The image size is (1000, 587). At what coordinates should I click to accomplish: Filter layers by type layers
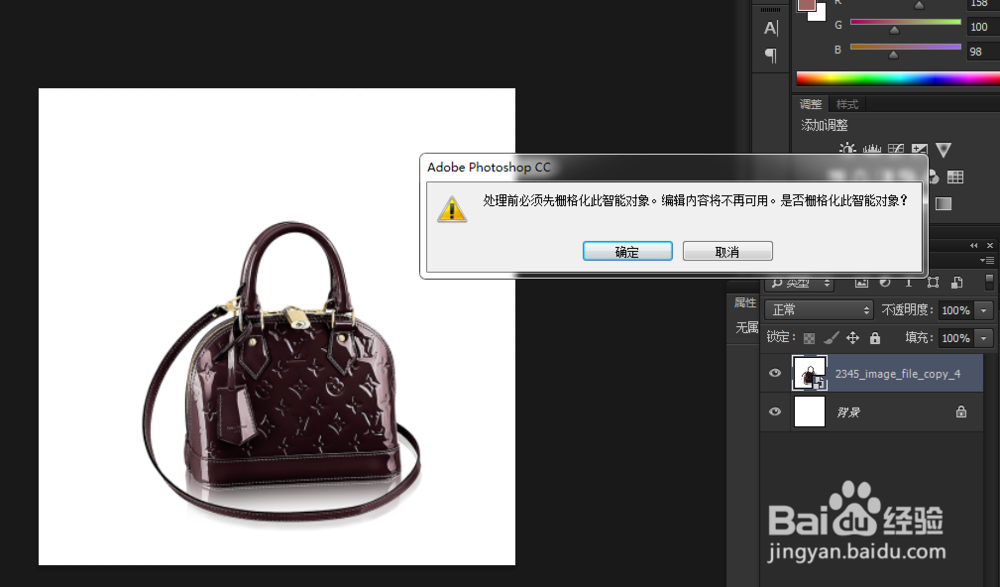pyautogui.click(x=908, y=282)
